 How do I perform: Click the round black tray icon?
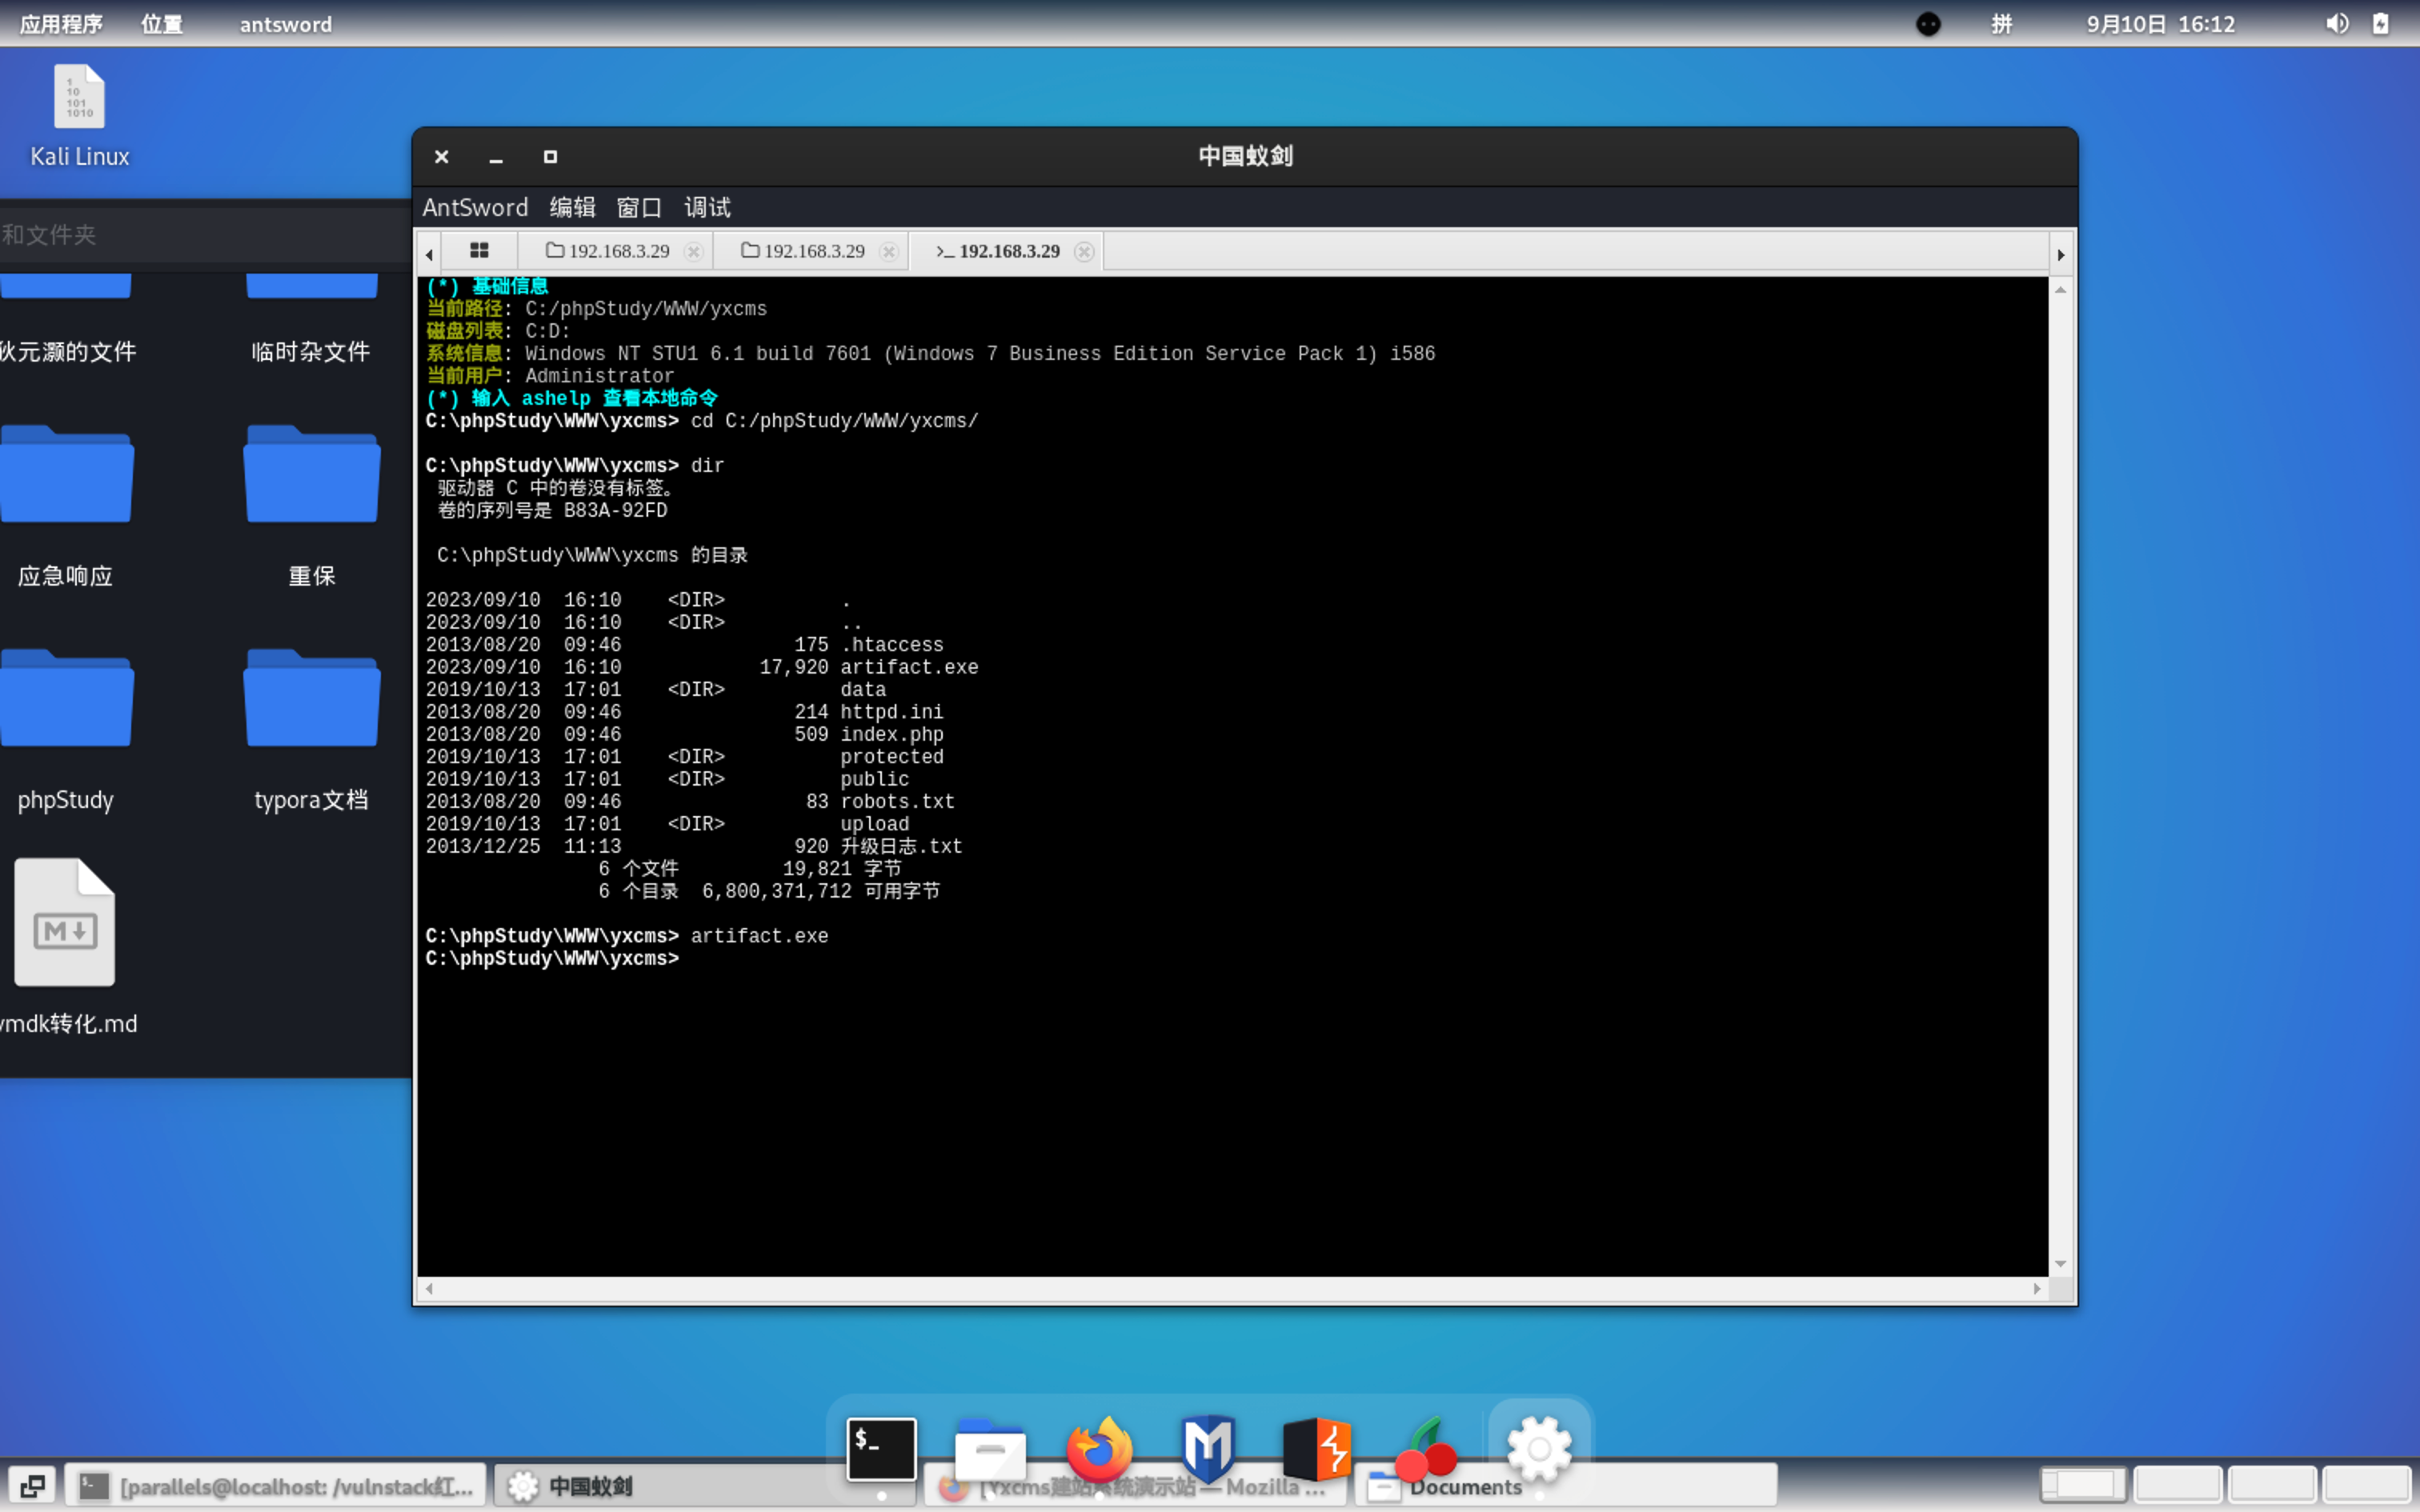(x=1928, y=24)
